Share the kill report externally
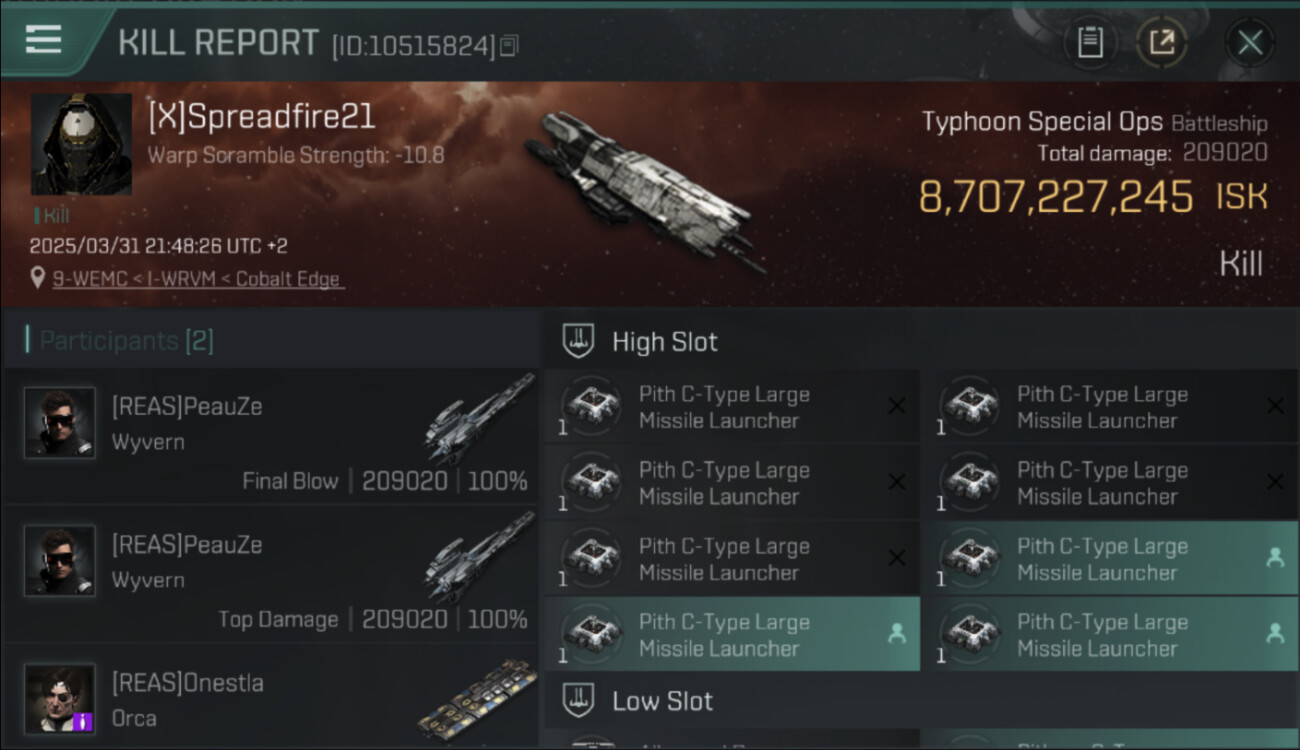The width and height of the screenshot is (1300, 750). tap(1161, 42)
